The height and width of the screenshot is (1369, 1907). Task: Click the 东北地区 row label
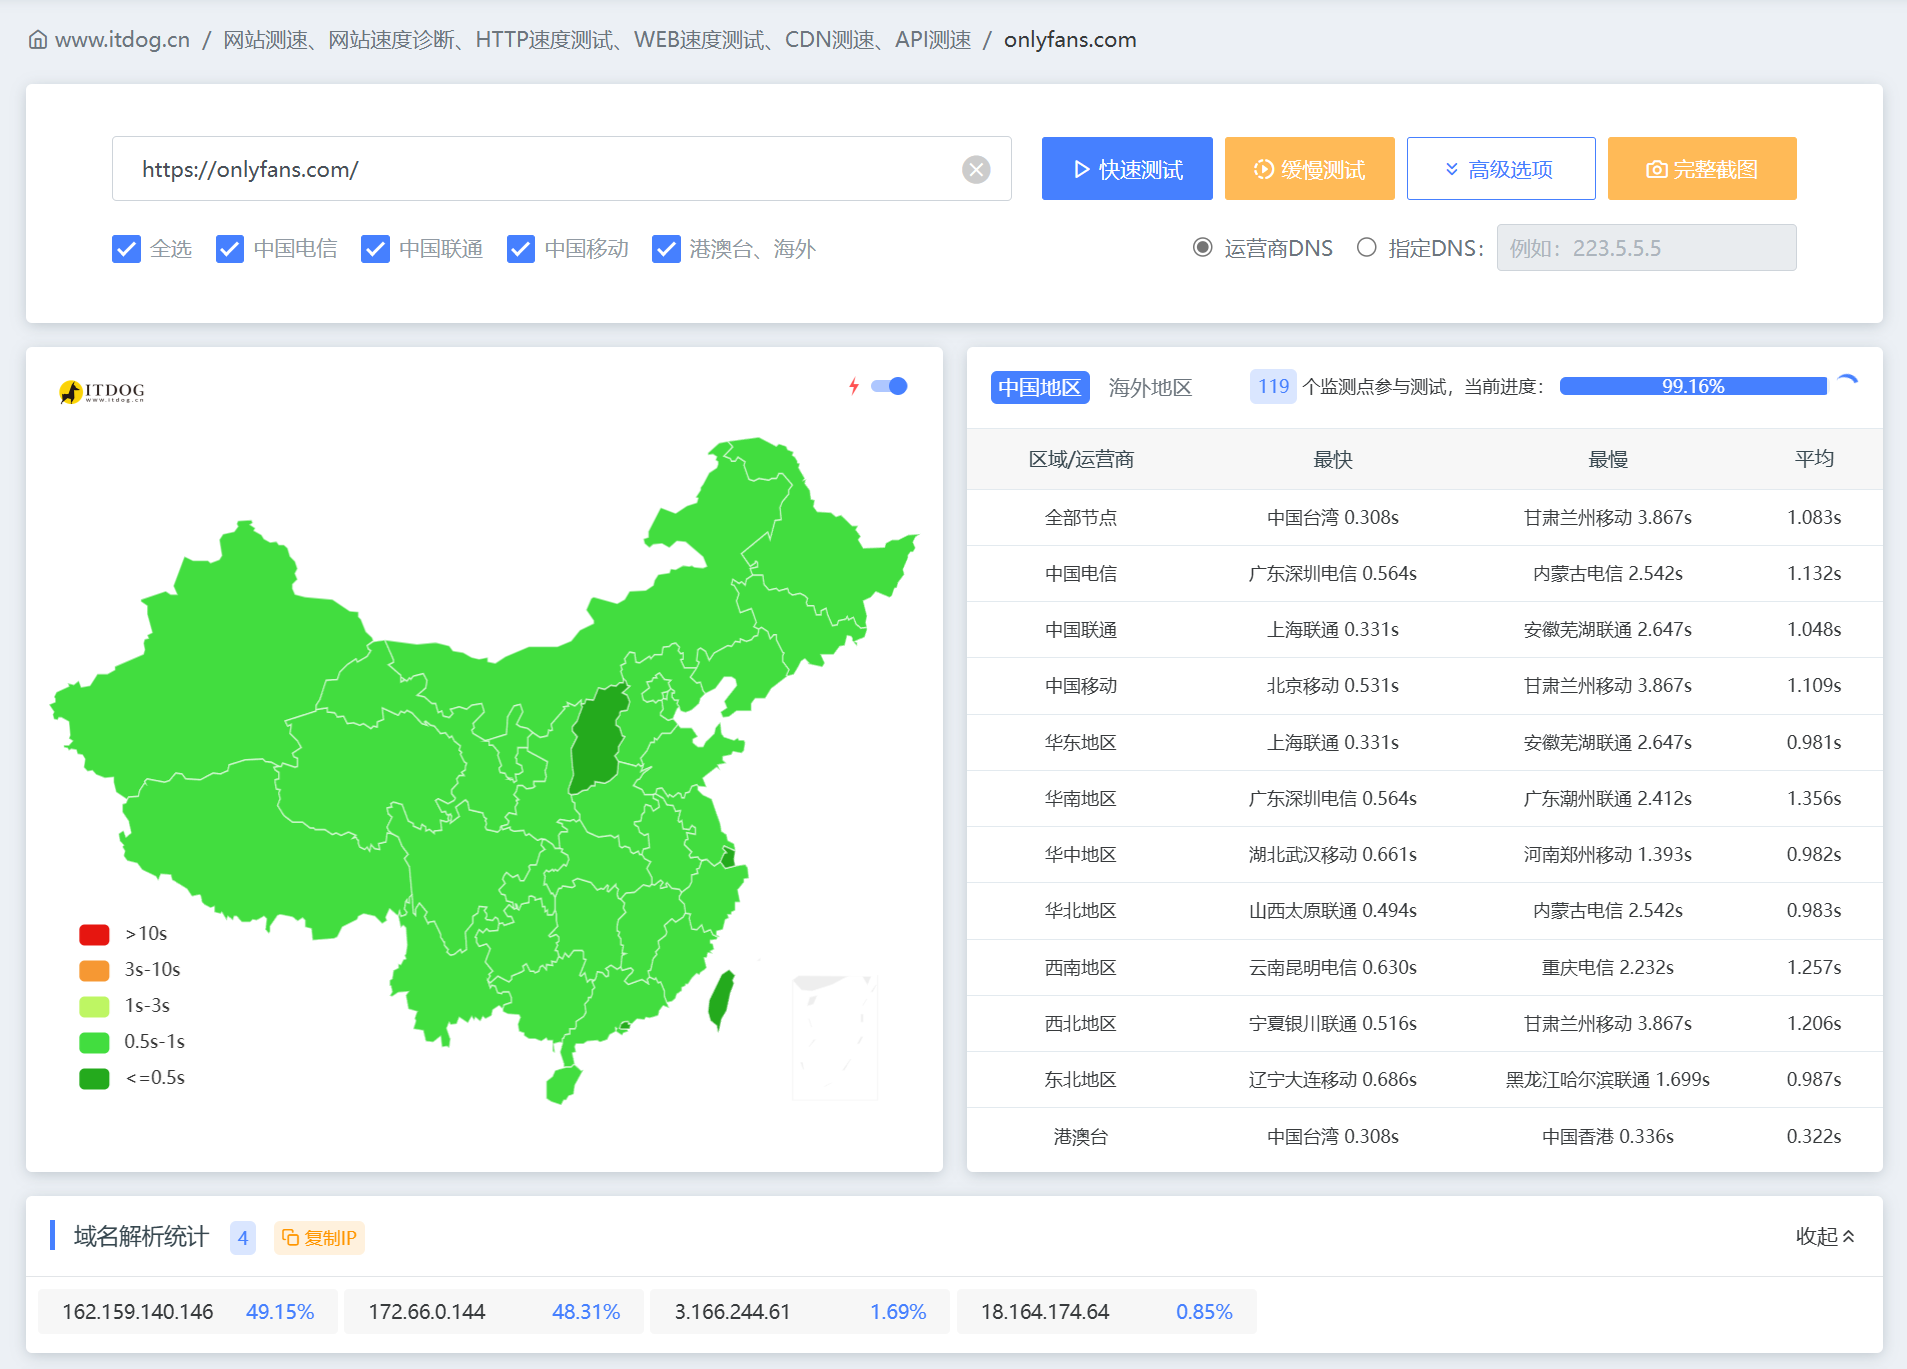coord(1081,1080)
